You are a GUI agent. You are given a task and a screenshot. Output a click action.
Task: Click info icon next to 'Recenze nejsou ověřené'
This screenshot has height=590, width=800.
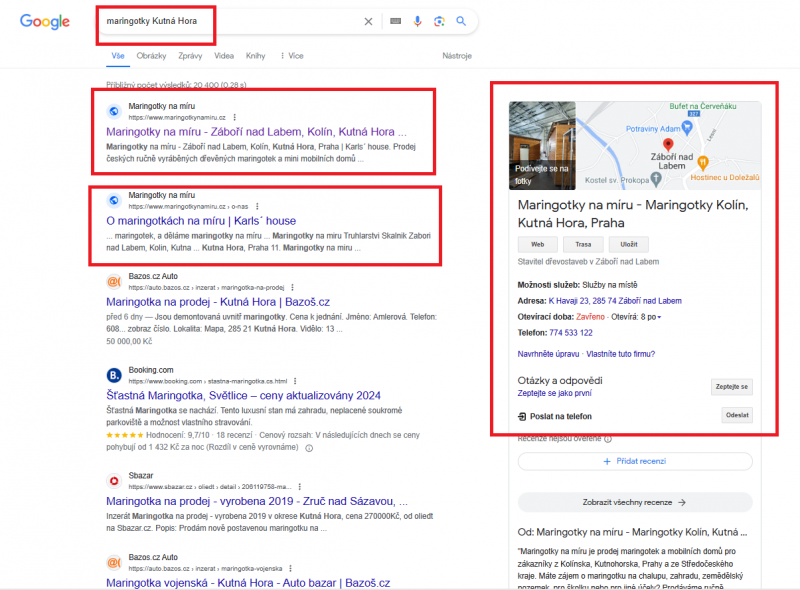click(x=608, y=439)
